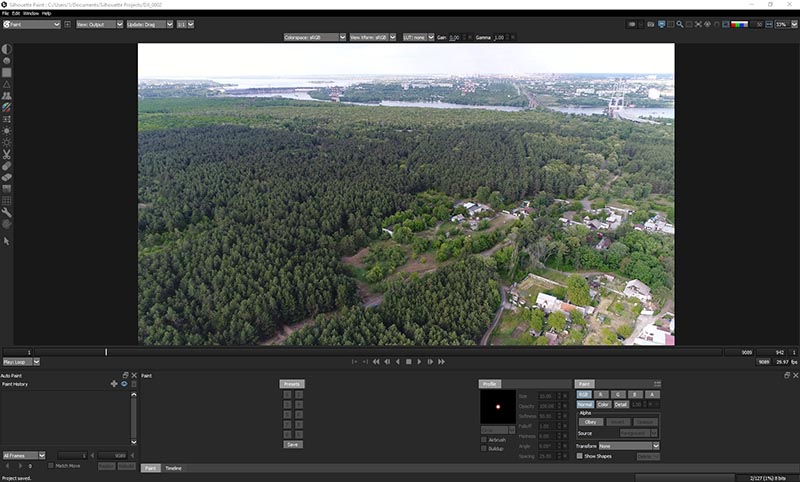
Task: Switch to the Timeline tab
Action: pos(173,468)
